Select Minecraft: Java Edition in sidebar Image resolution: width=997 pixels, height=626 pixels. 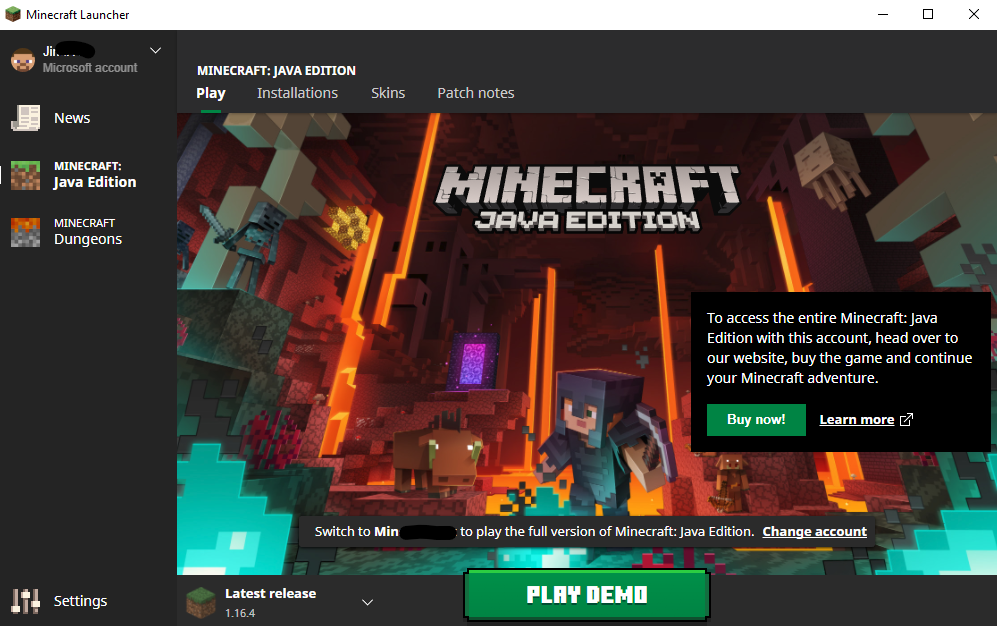(88, 175)
